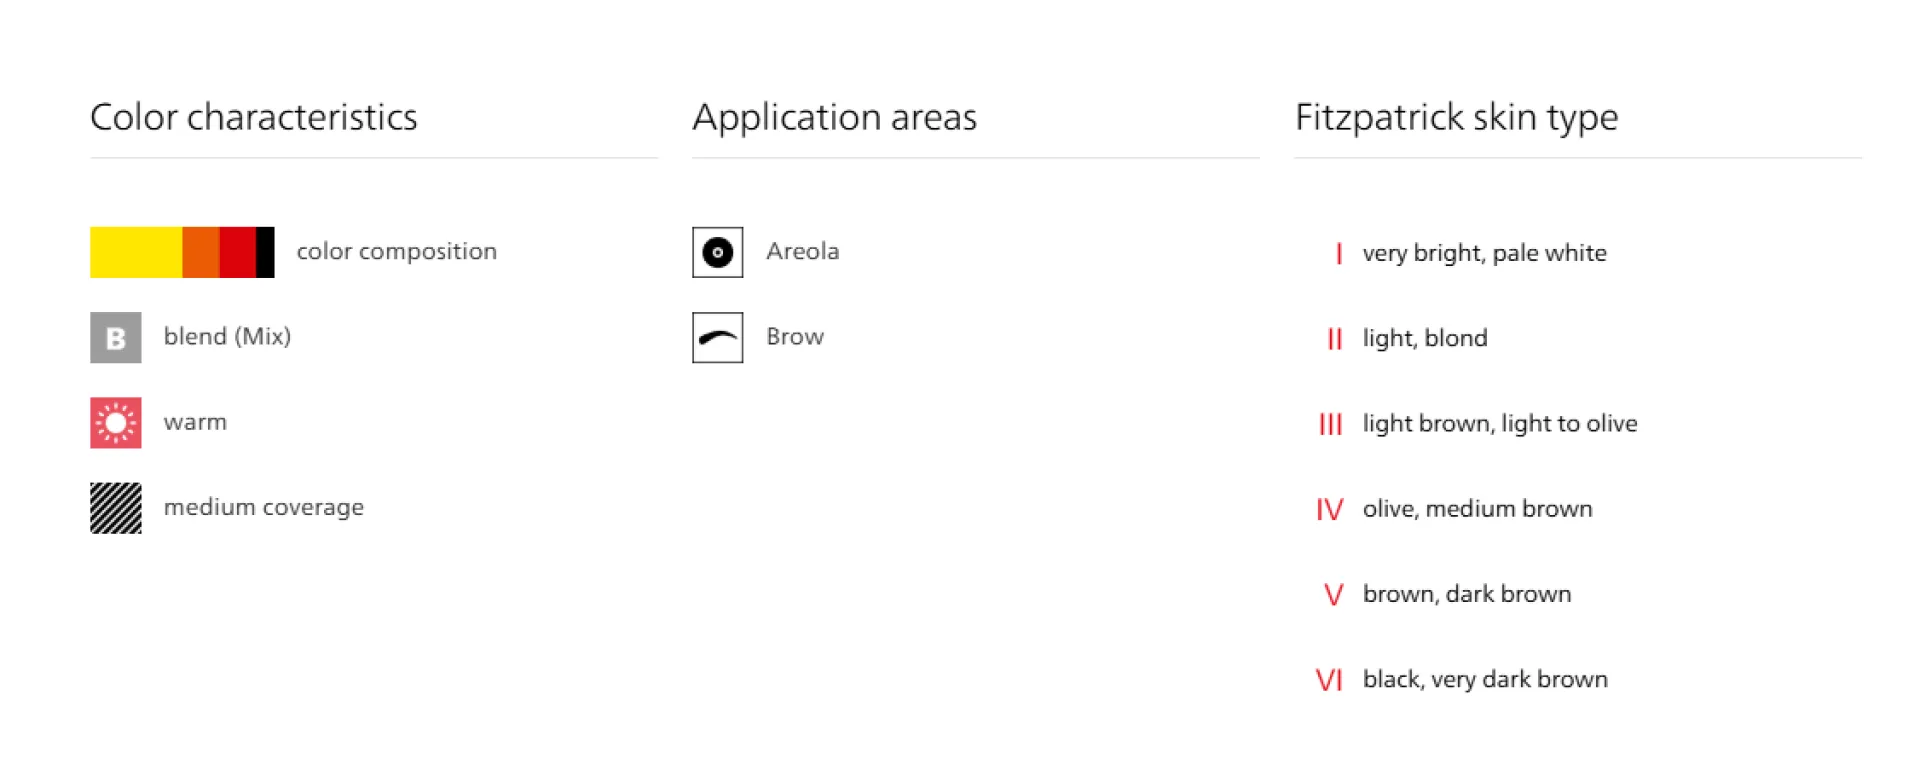The height and width of the screenshot is (764, 1920).
Task: Click the 'medium coverage' text label
Action: pyautogui.click(x=264, y=508)
